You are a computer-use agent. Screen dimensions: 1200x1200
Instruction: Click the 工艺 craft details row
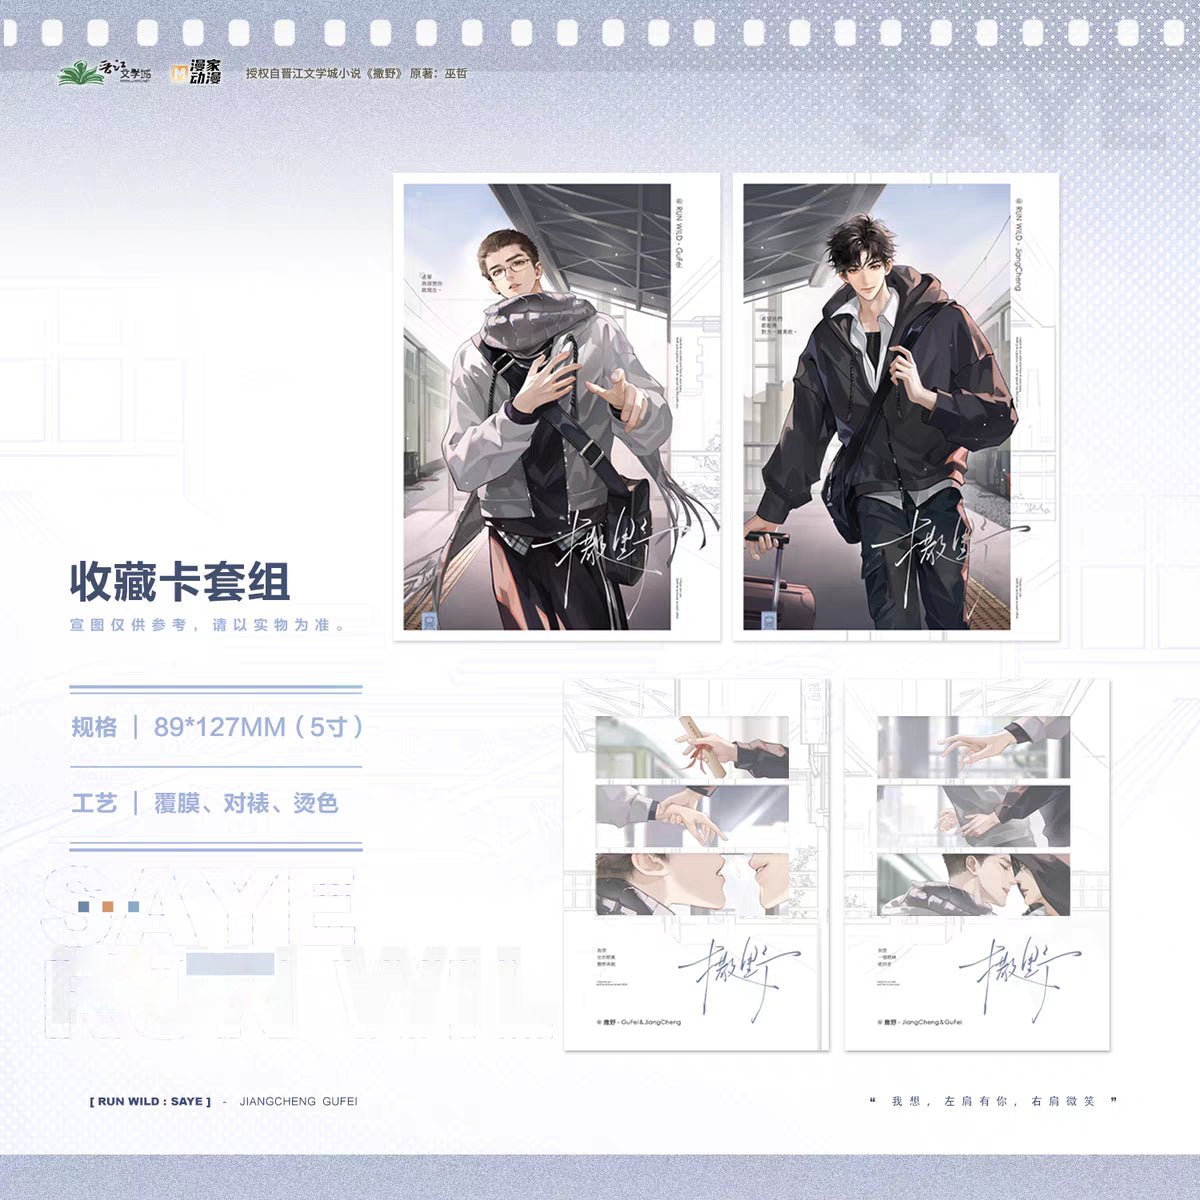point(205,803)
